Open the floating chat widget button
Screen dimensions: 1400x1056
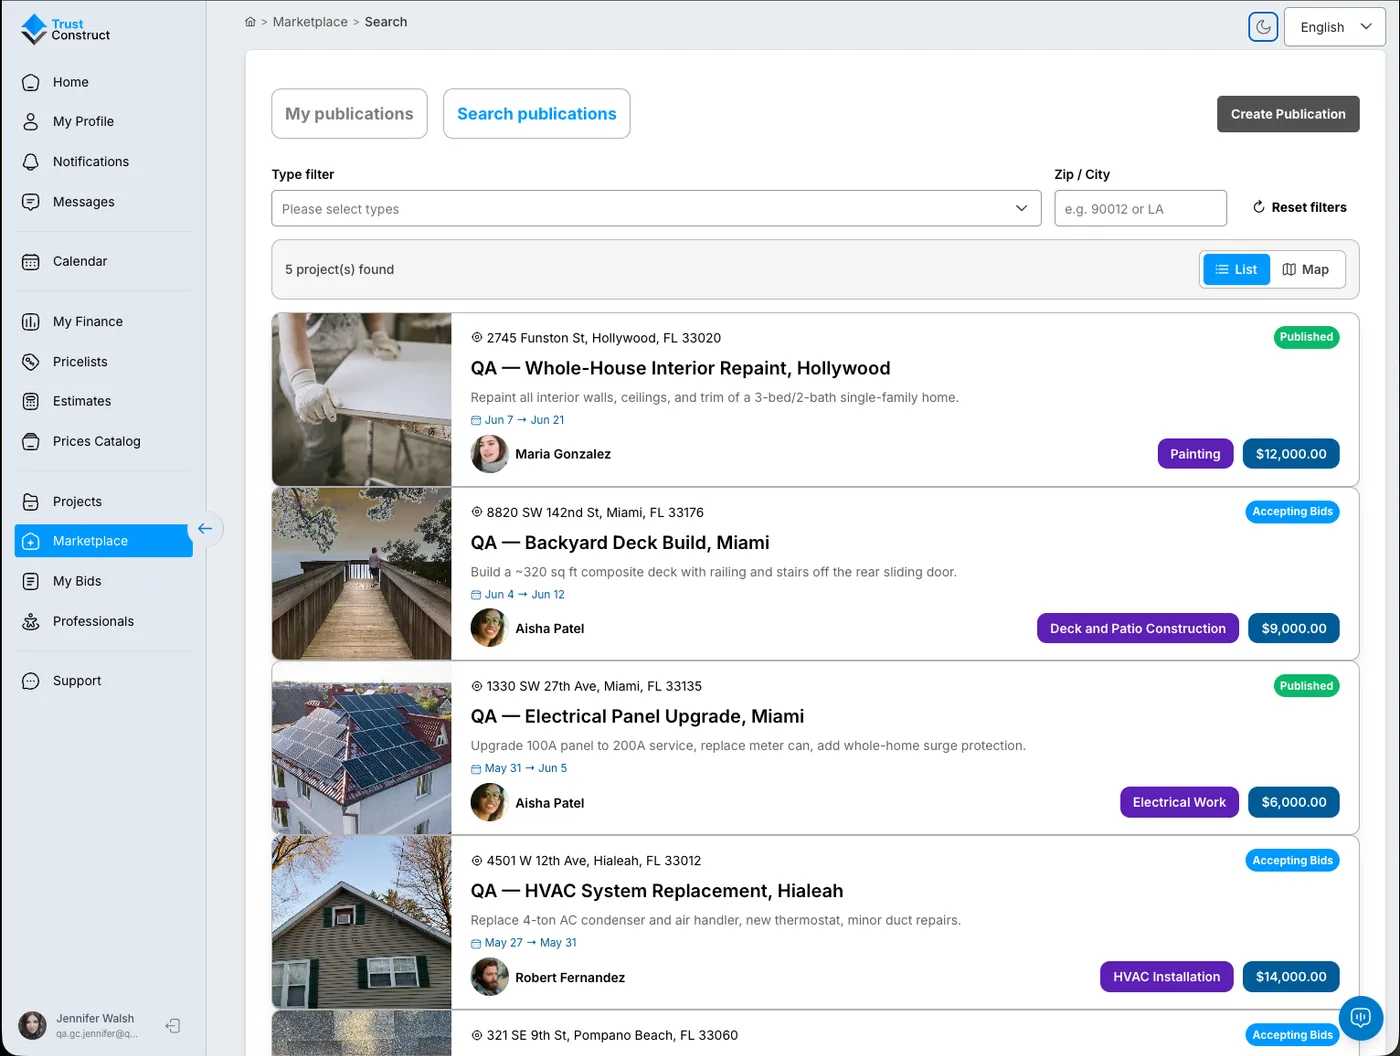coord(1360,1018)
